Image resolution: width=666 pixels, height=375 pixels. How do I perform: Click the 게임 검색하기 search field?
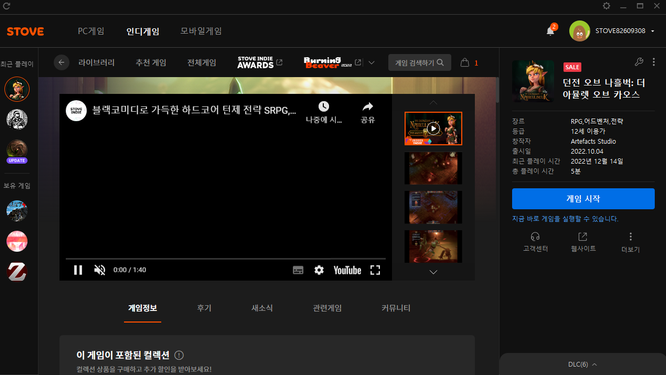coord(419,62)
